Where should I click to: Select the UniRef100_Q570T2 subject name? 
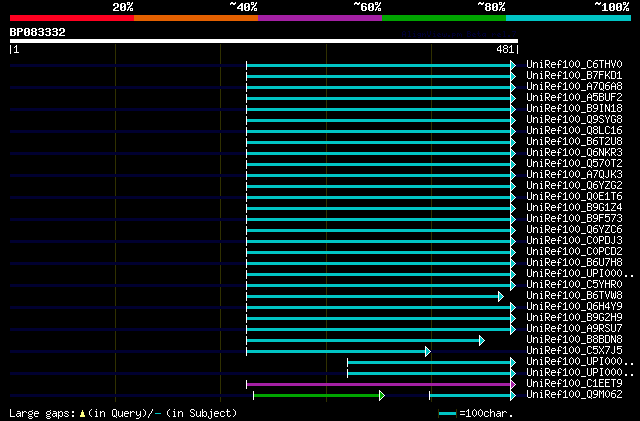(574, 164)
